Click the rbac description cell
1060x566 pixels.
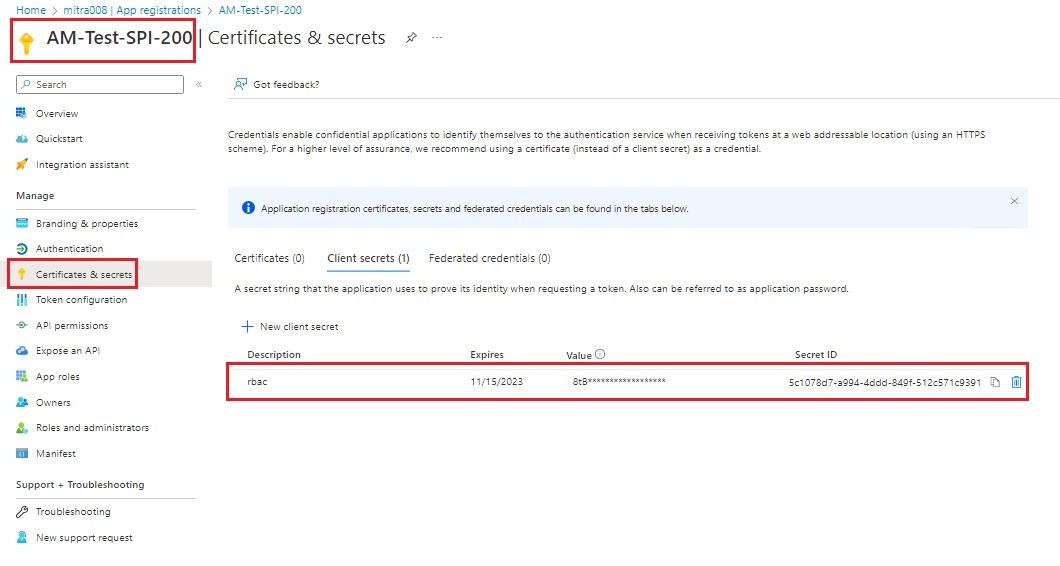[257, 382]
